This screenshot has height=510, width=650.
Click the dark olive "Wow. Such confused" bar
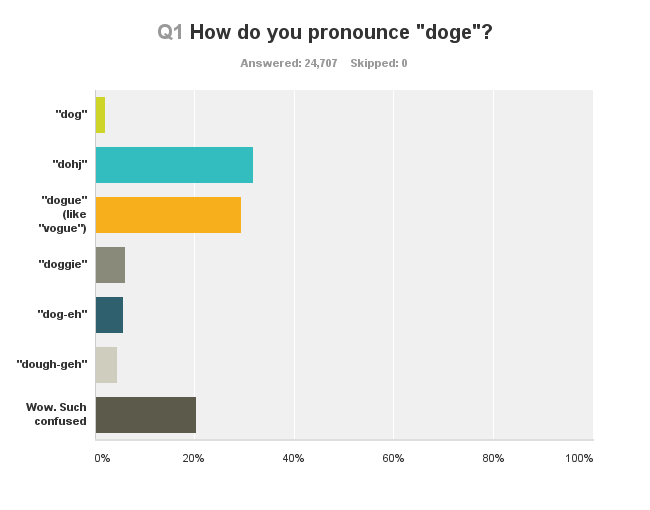(x=146, y=415)
